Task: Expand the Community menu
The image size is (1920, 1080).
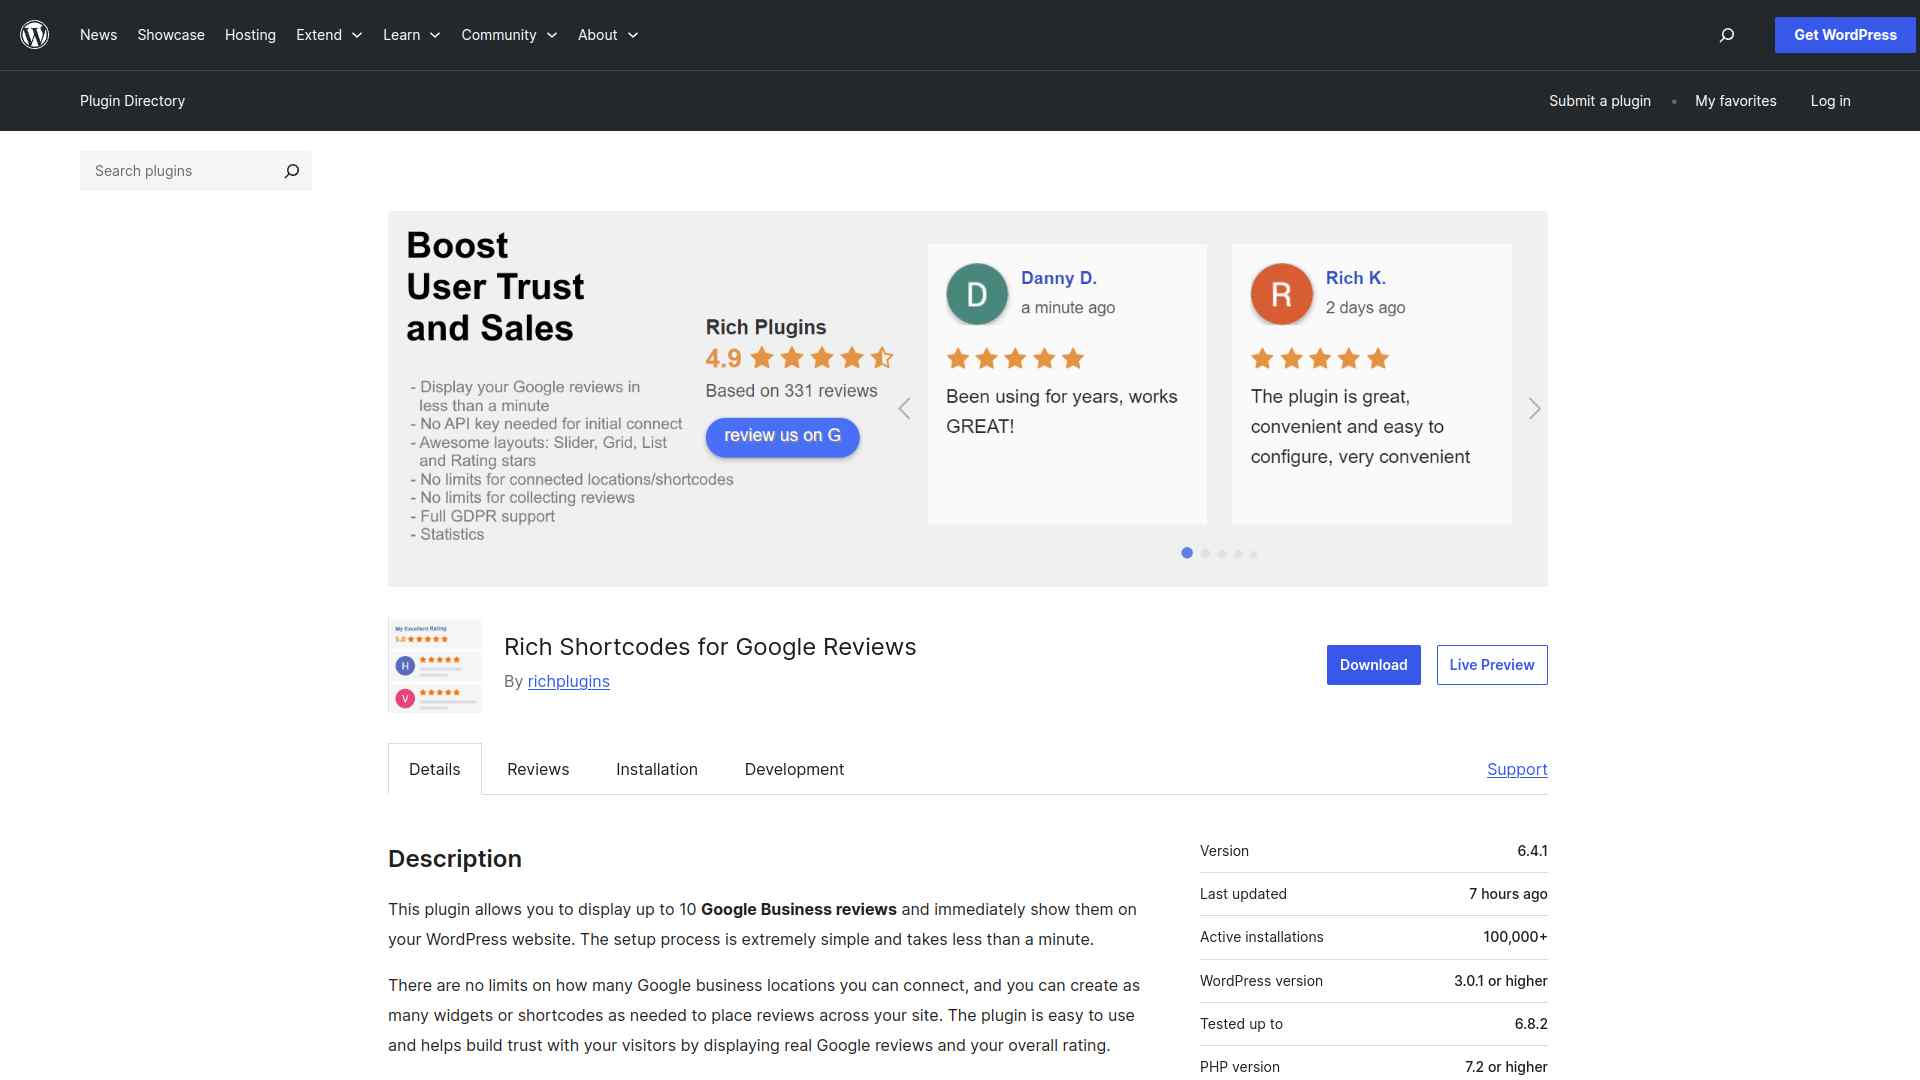Action: (x=509, y=35)
